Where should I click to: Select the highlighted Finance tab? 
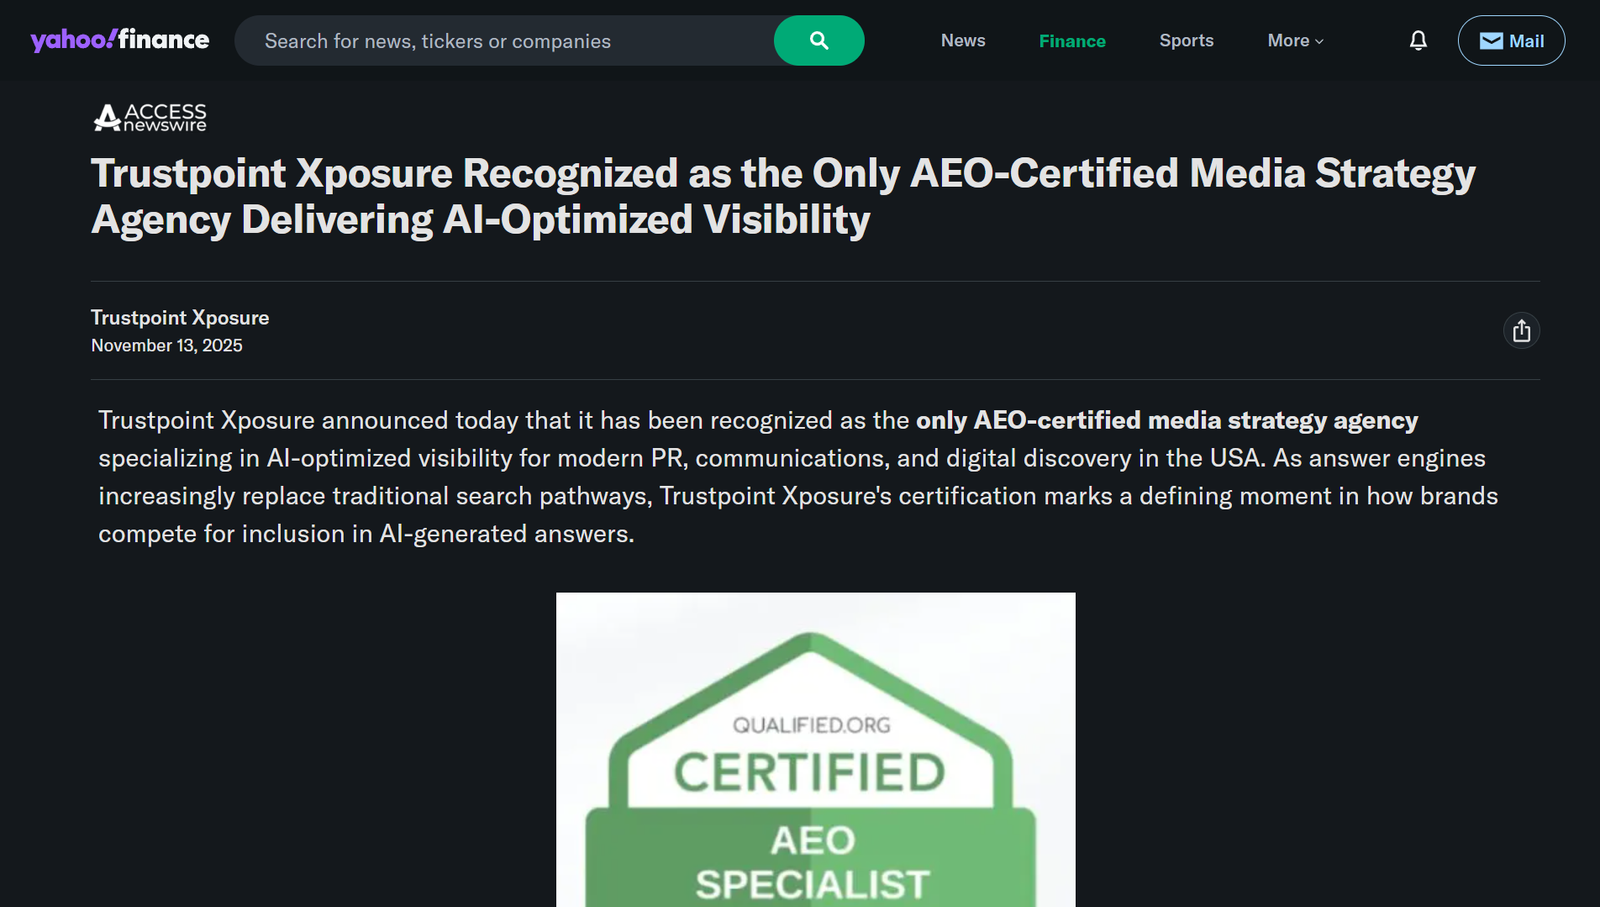tap(1071, 40)
